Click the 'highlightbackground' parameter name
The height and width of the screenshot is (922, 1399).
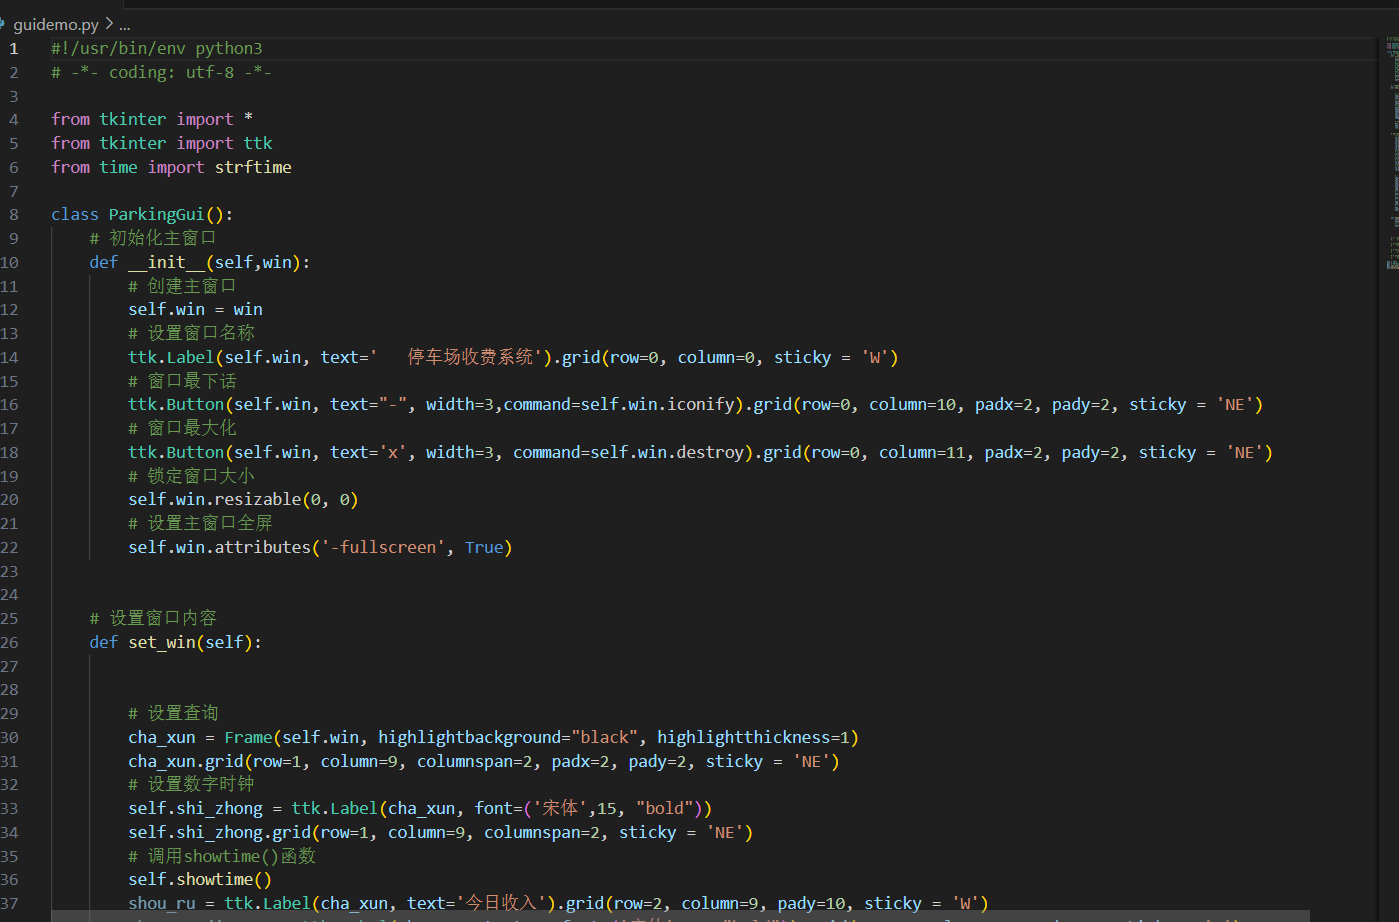coord(470,737)
